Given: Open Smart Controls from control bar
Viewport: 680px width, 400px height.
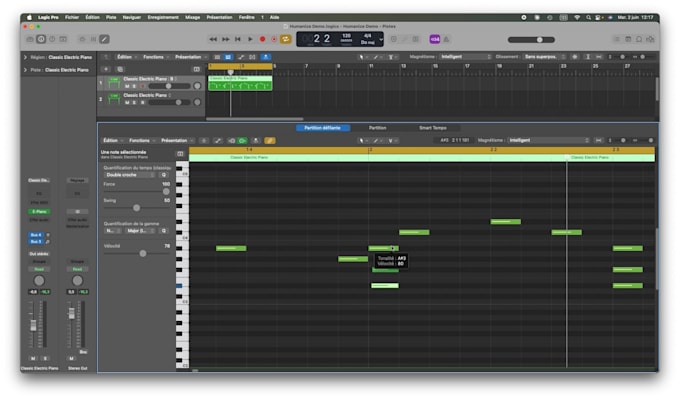Looking at the screenshot, I should point(82,39).
